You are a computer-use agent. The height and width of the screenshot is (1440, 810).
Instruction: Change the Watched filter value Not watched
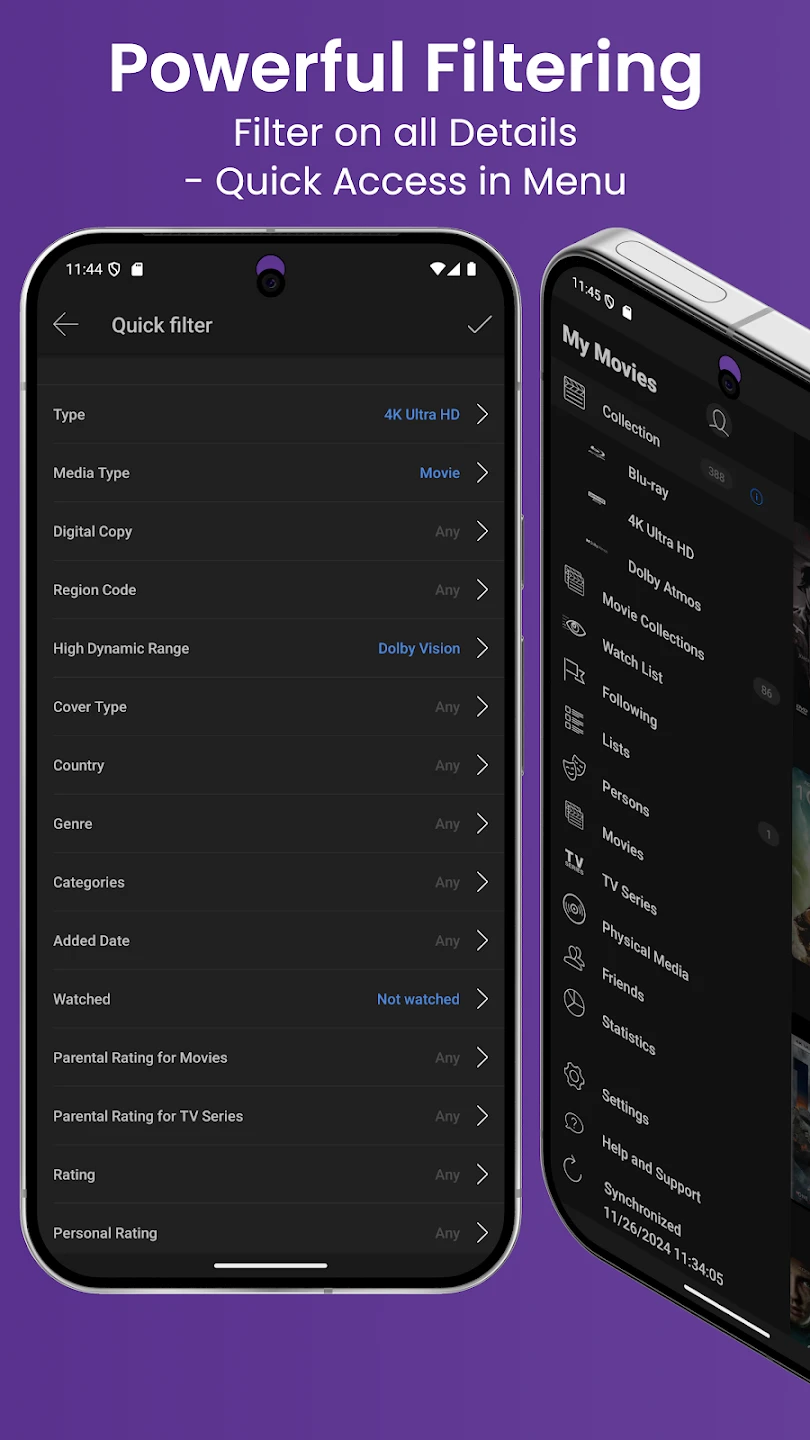(418, 999)
